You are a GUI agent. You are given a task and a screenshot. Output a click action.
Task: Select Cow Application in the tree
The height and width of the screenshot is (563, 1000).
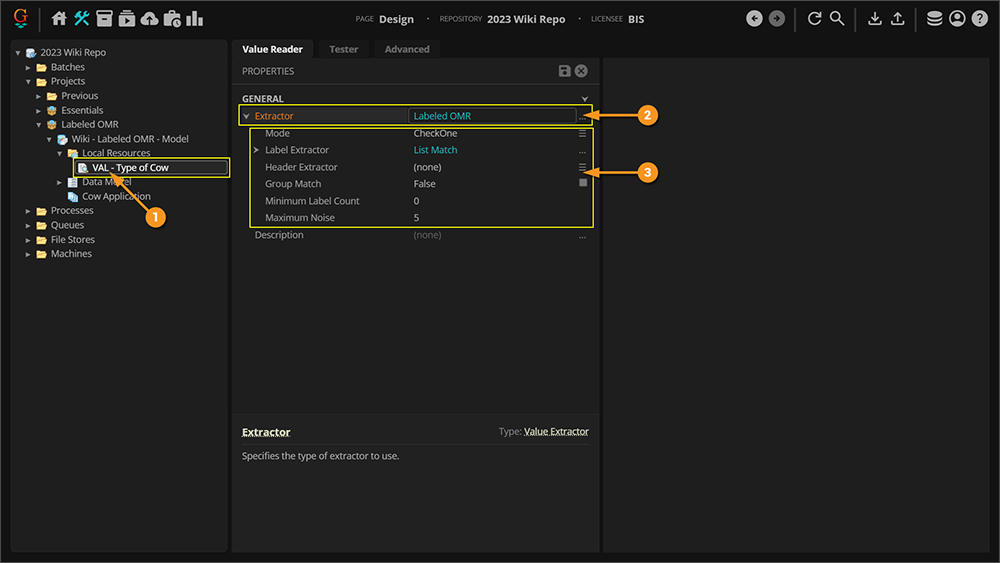116,196
